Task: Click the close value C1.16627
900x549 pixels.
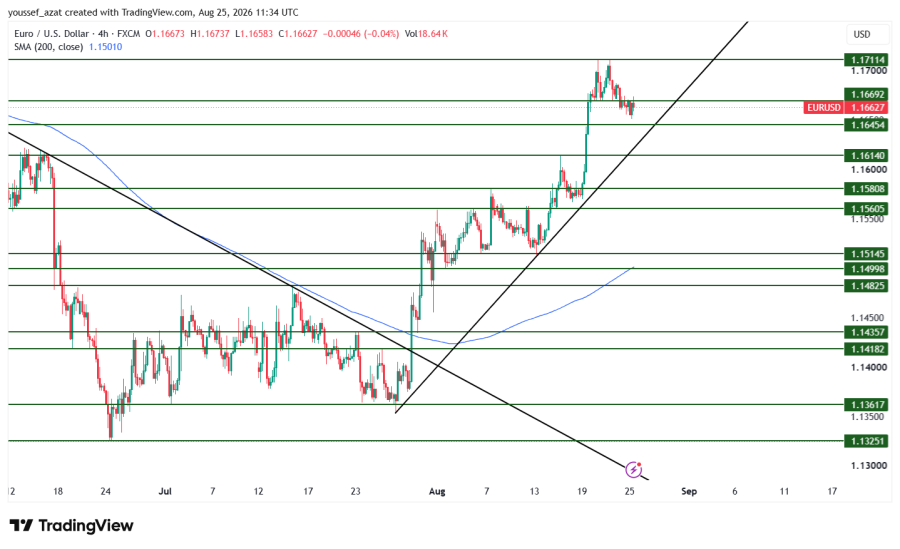Action: tap(298, 34)
